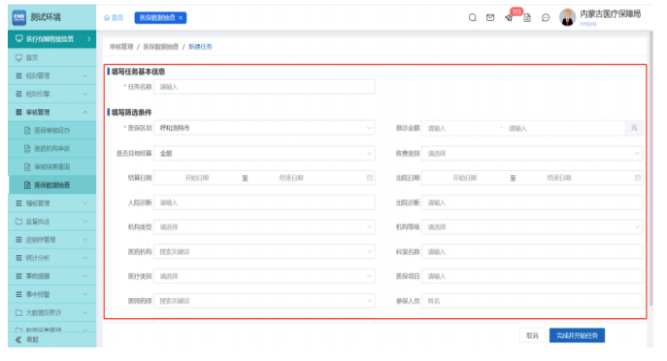667x361 pixels.
Task: Click the username 内蒙古医疗保障局
Action: coord(610,14)
